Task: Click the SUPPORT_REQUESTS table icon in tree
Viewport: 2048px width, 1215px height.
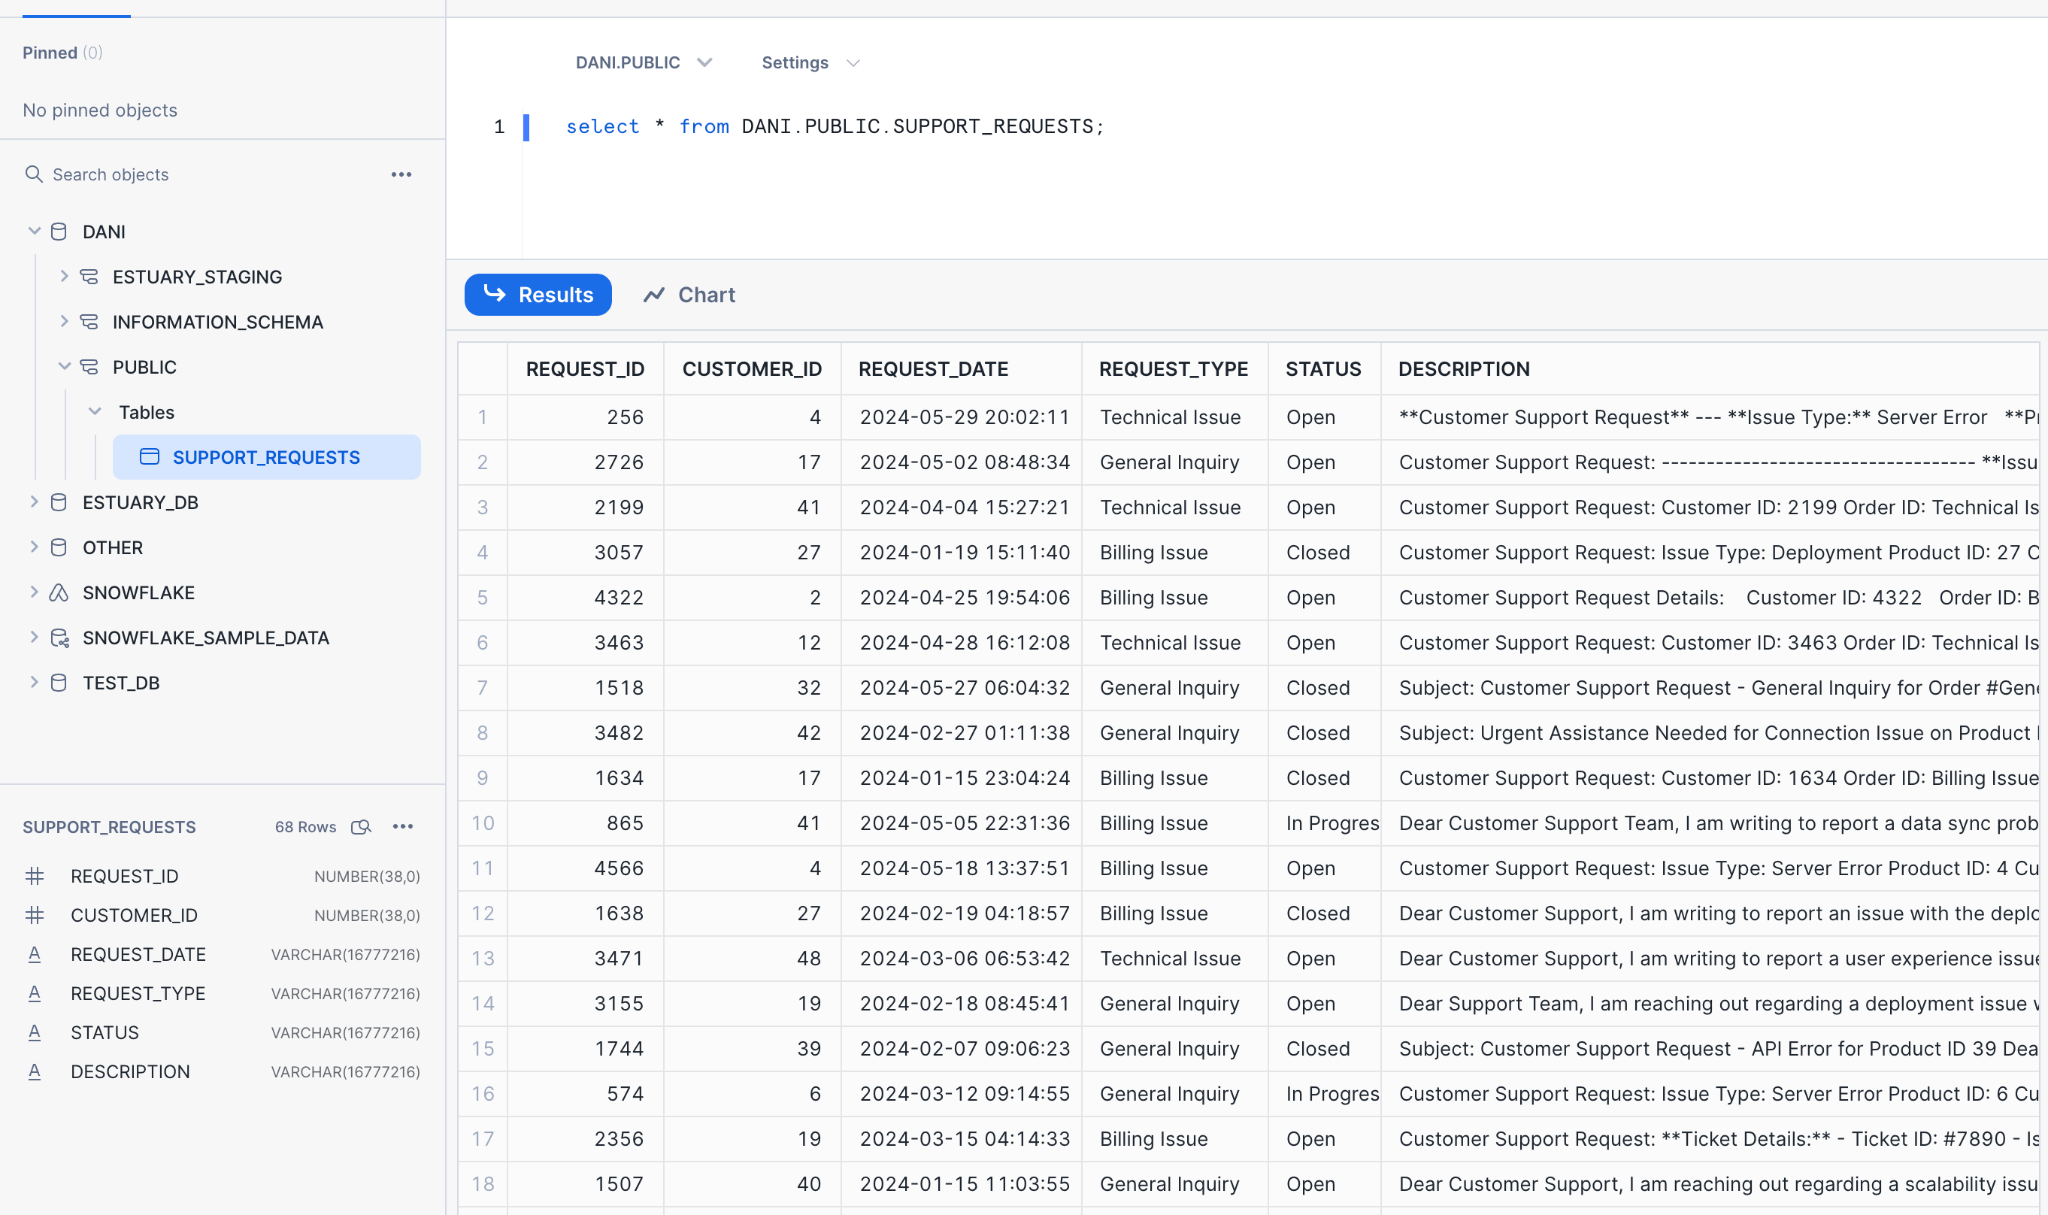Action: (x=149, y=457)
